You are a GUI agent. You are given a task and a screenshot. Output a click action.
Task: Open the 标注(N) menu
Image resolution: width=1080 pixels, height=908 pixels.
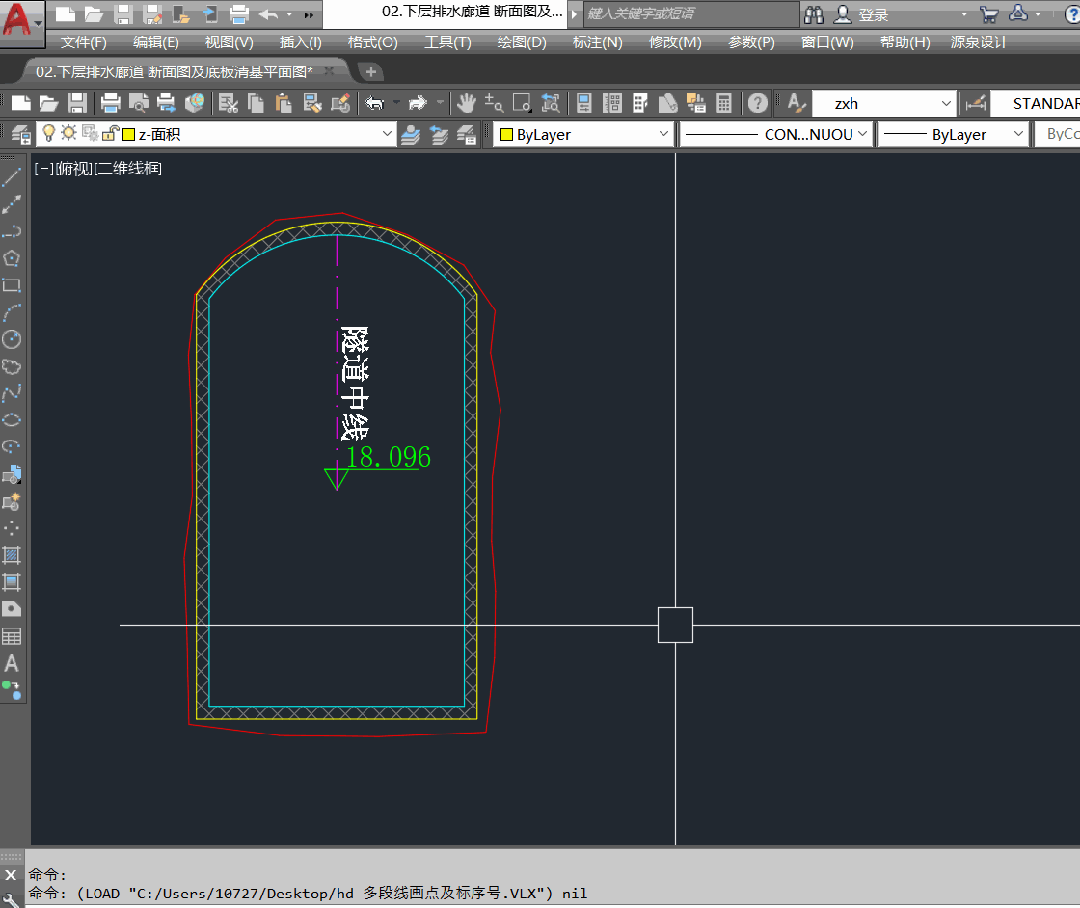597,42
